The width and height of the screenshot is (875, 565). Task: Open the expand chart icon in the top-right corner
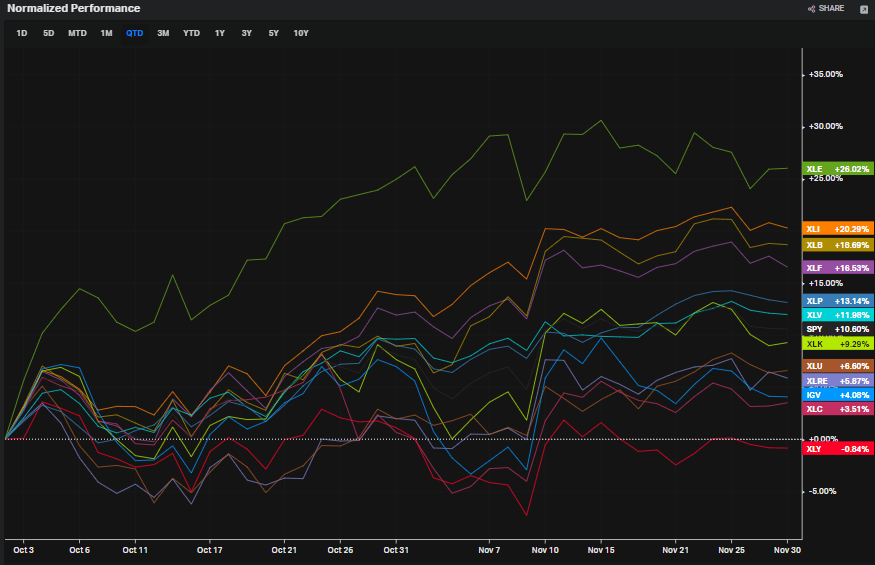864,9
